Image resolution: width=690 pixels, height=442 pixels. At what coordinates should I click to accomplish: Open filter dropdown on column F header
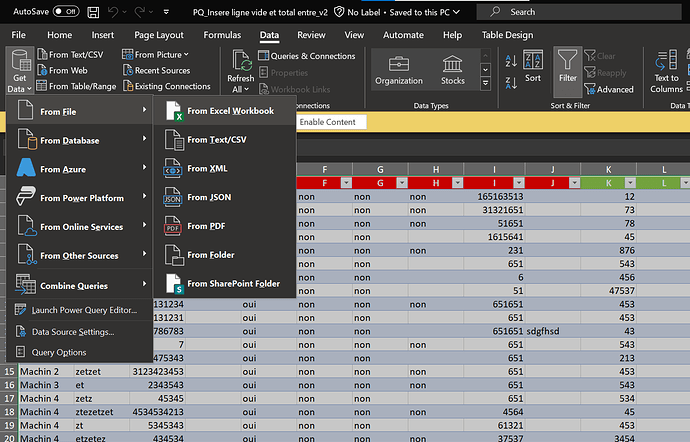click(x=346, y=183)
